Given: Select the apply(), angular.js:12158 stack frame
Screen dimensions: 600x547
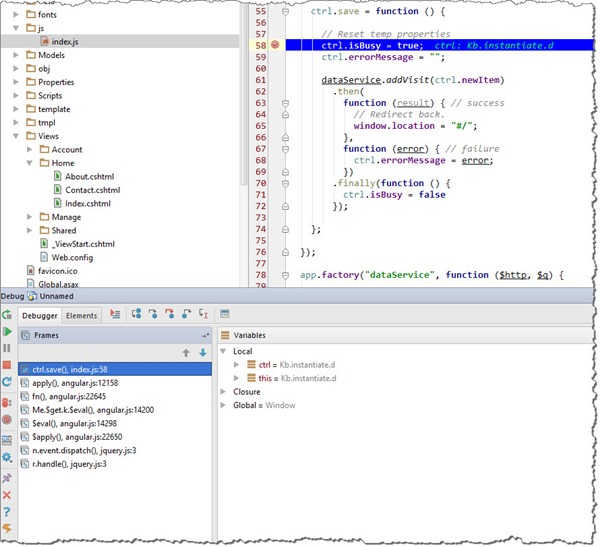Looking at the screenshot, I should coord(77,383).
